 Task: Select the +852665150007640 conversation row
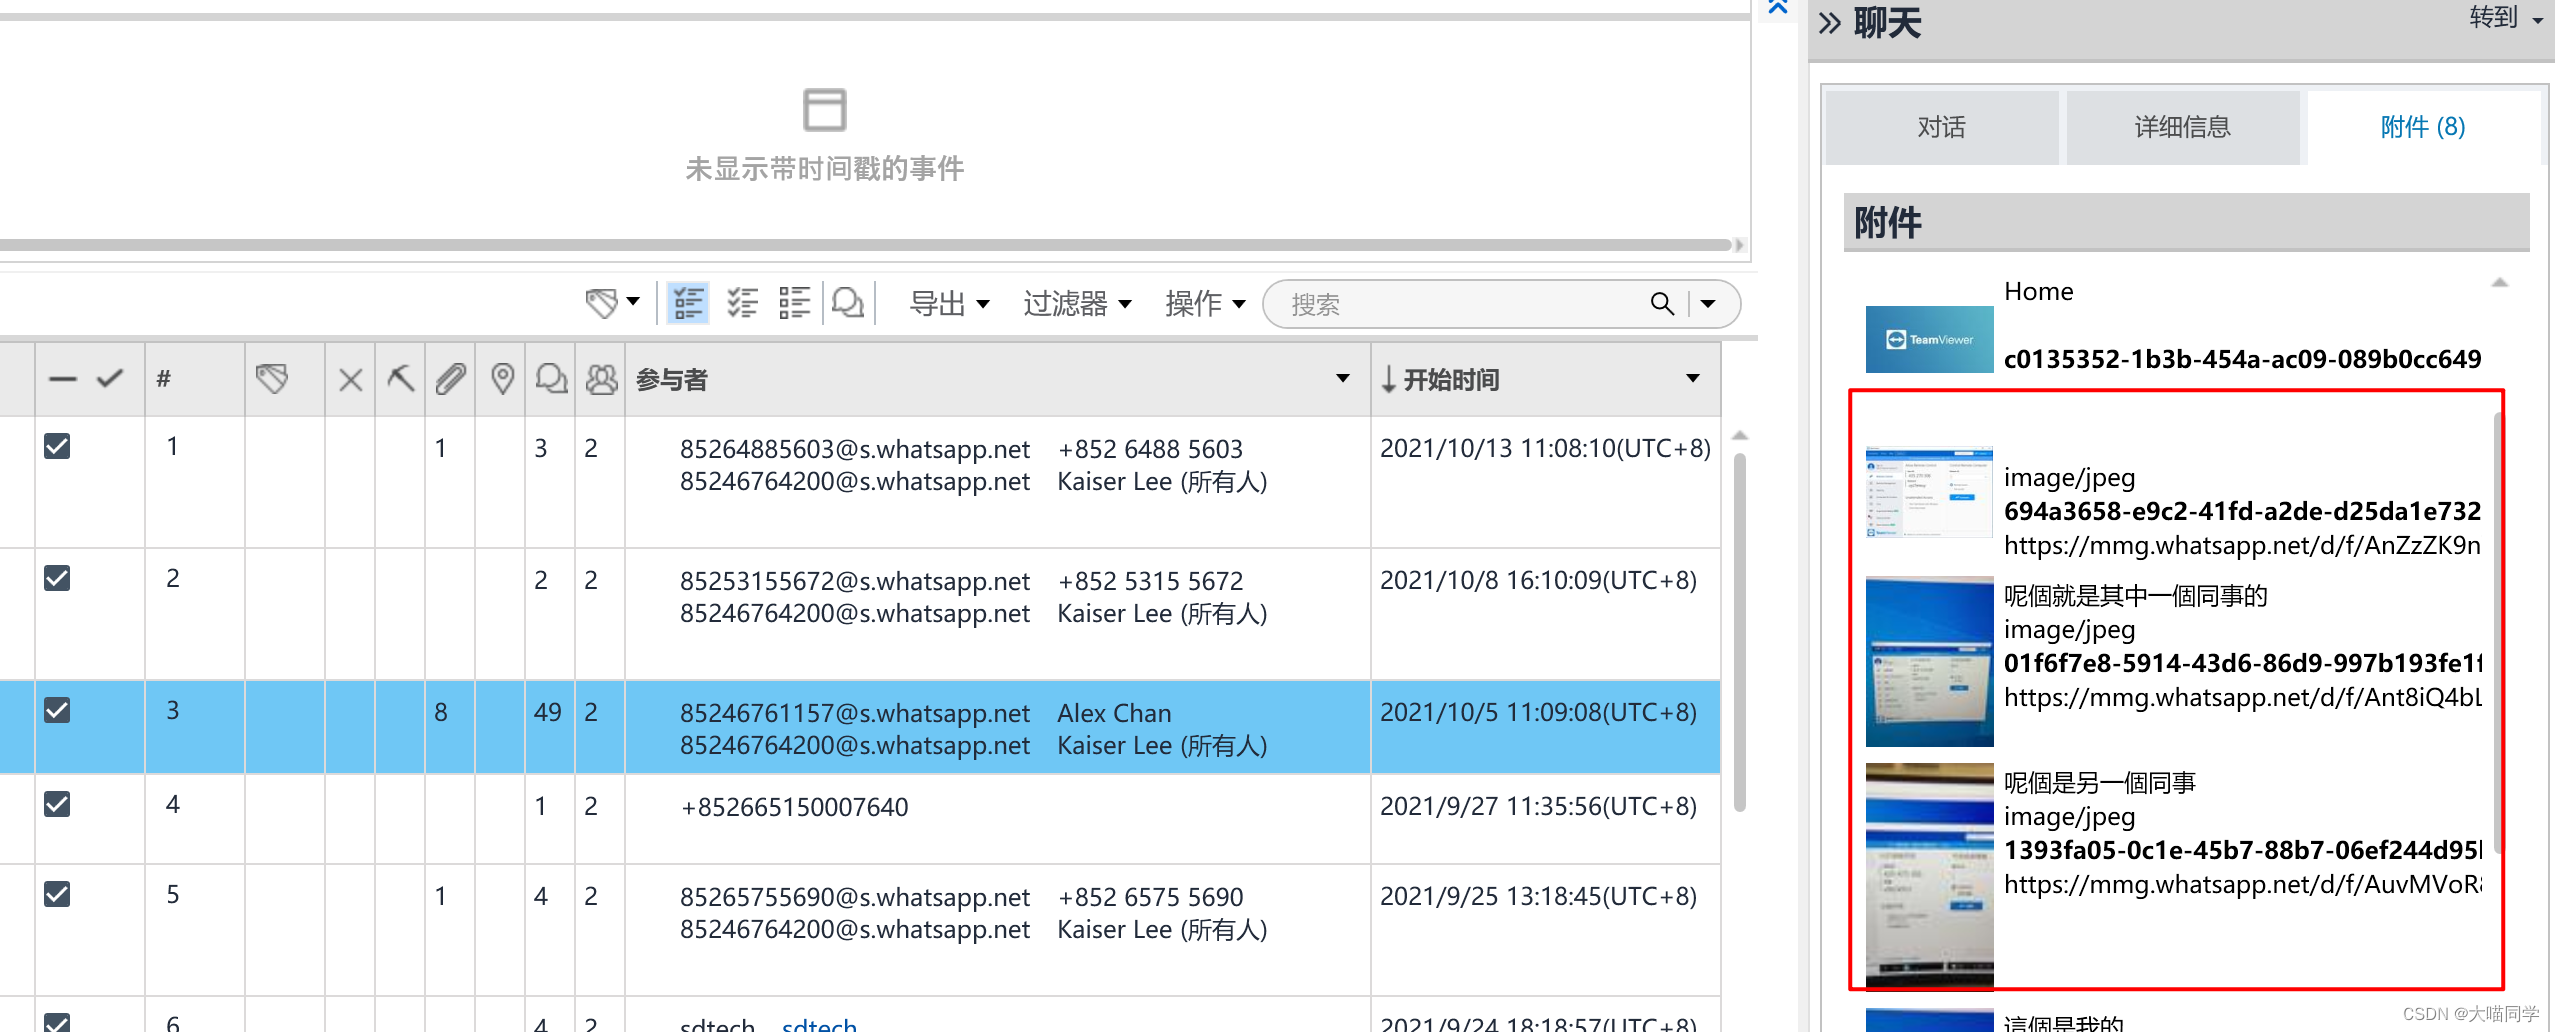point(860,819)
